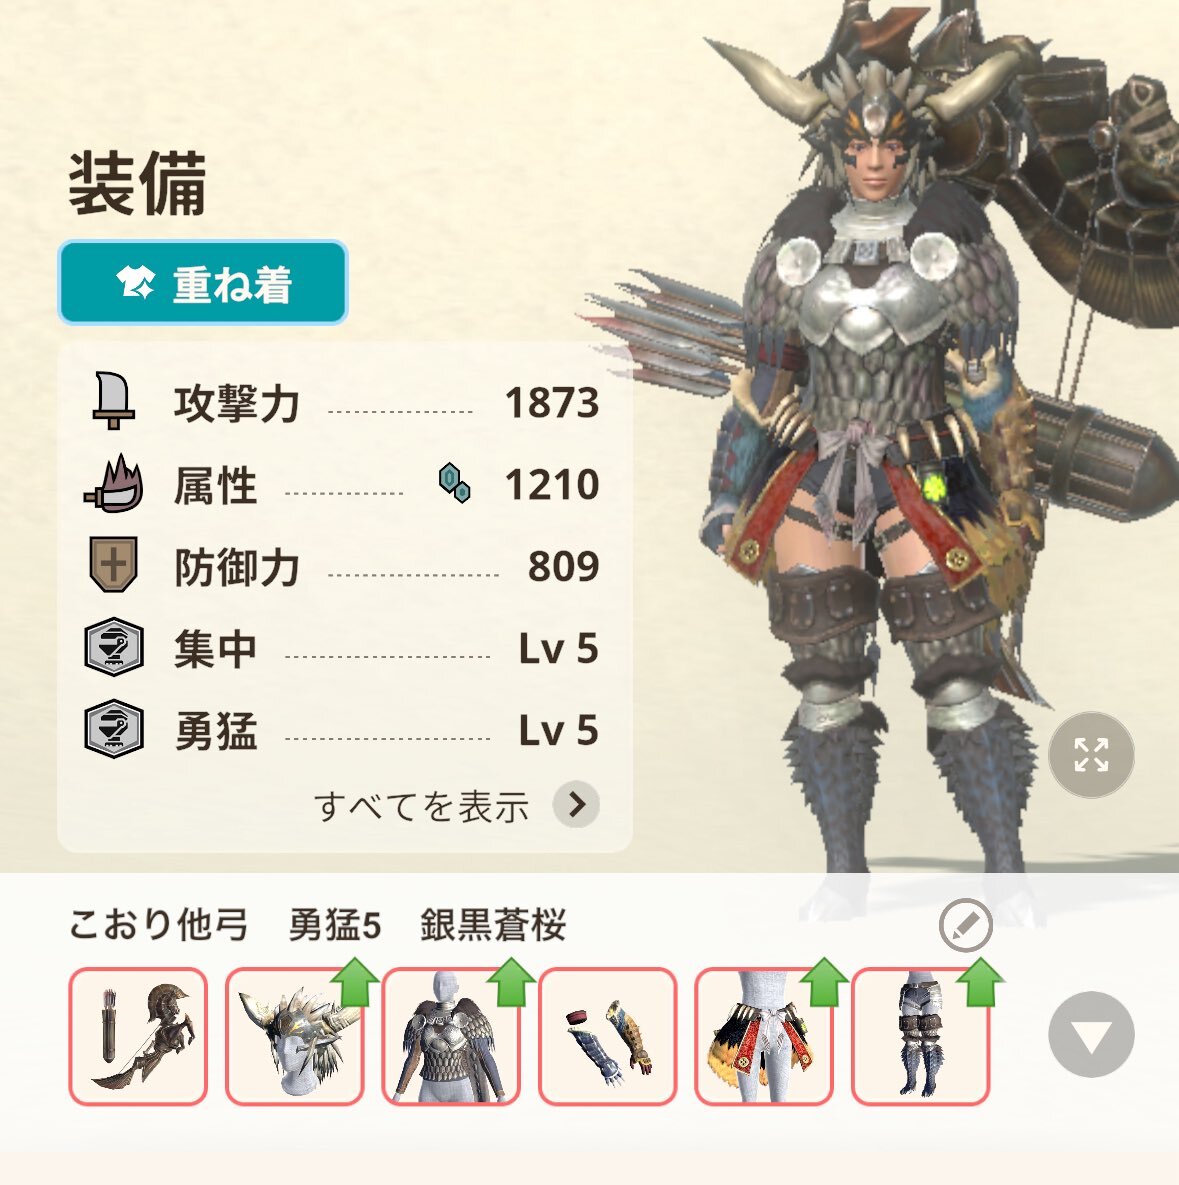Screen dimensions: 1179x1185
Task: Tap the 集中 skill icon
Action: point(113,647)
